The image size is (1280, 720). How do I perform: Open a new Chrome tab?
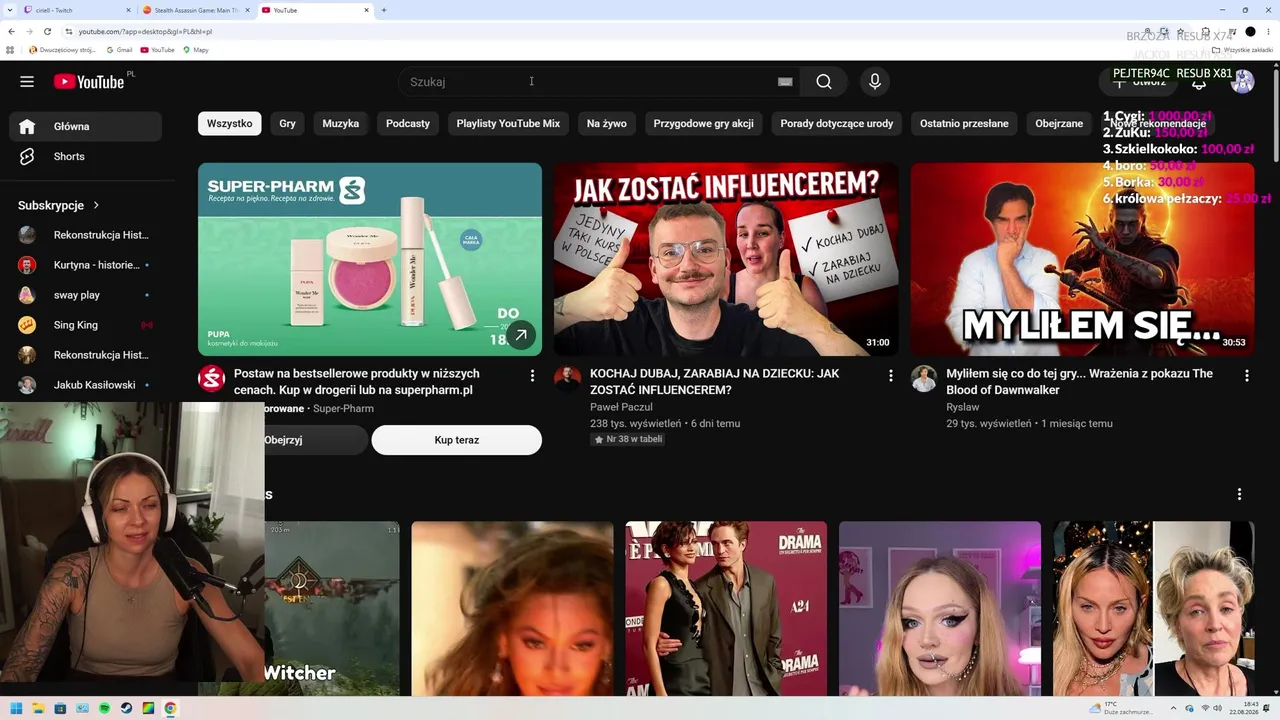(384, 10)
